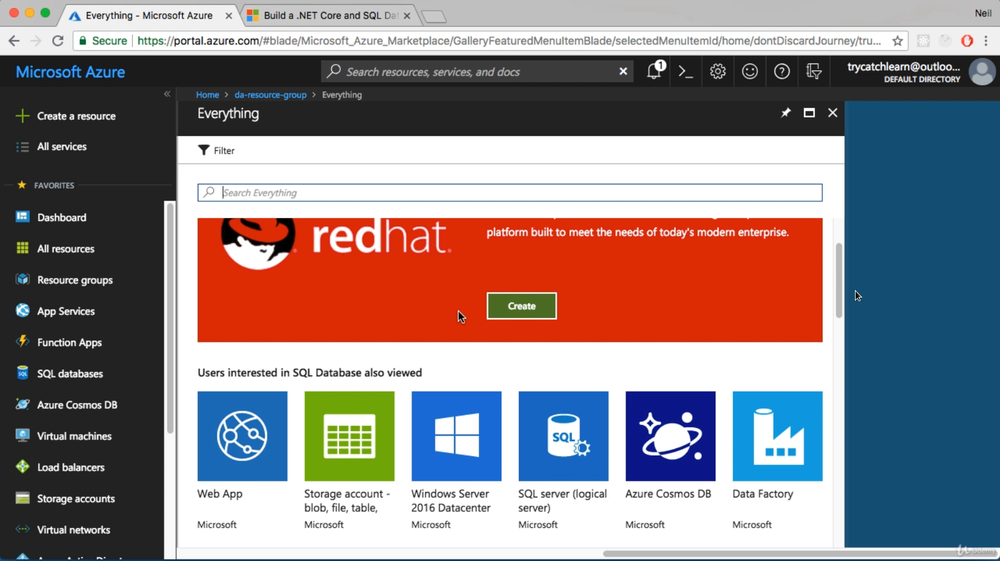Open Virtual machines
Viewport: 1000px width, 561px height.
coord(63,436)
